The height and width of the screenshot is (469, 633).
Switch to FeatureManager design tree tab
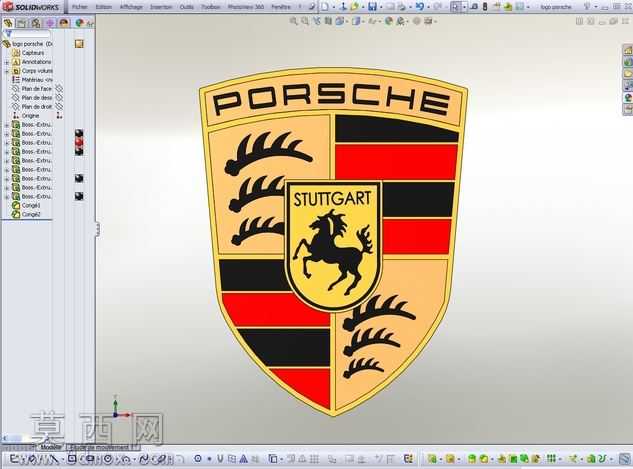8,23
